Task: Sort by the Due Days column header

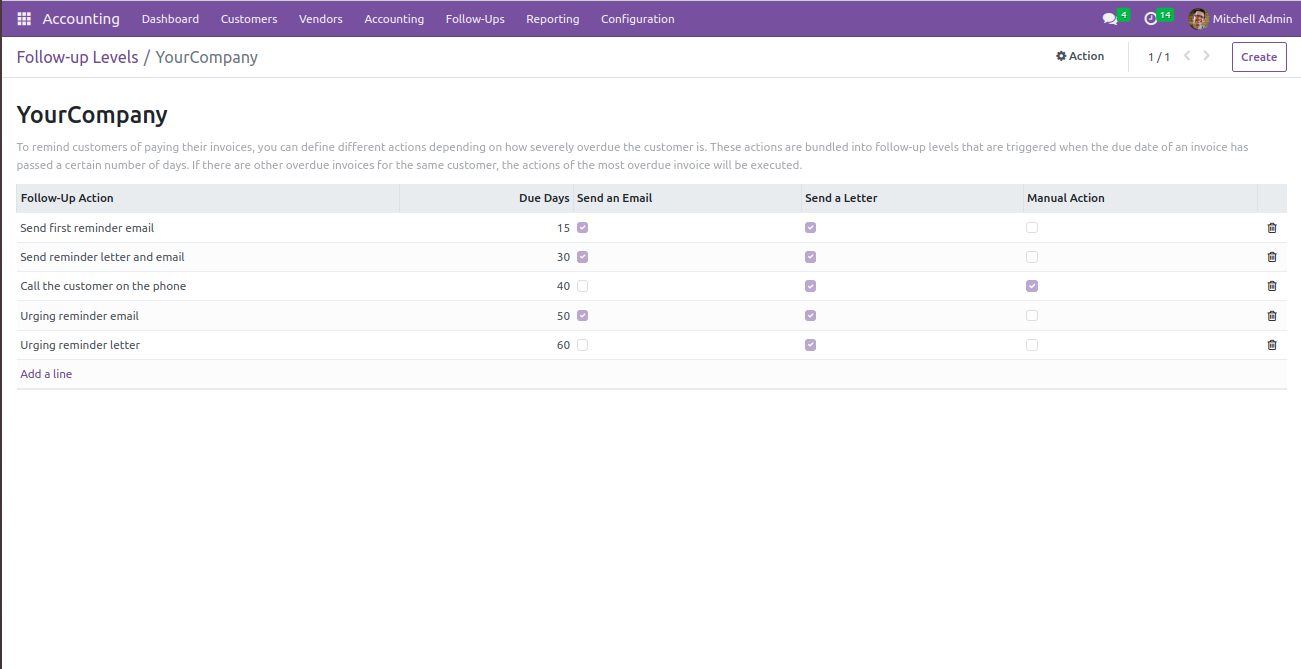Action: click(544, 198)
